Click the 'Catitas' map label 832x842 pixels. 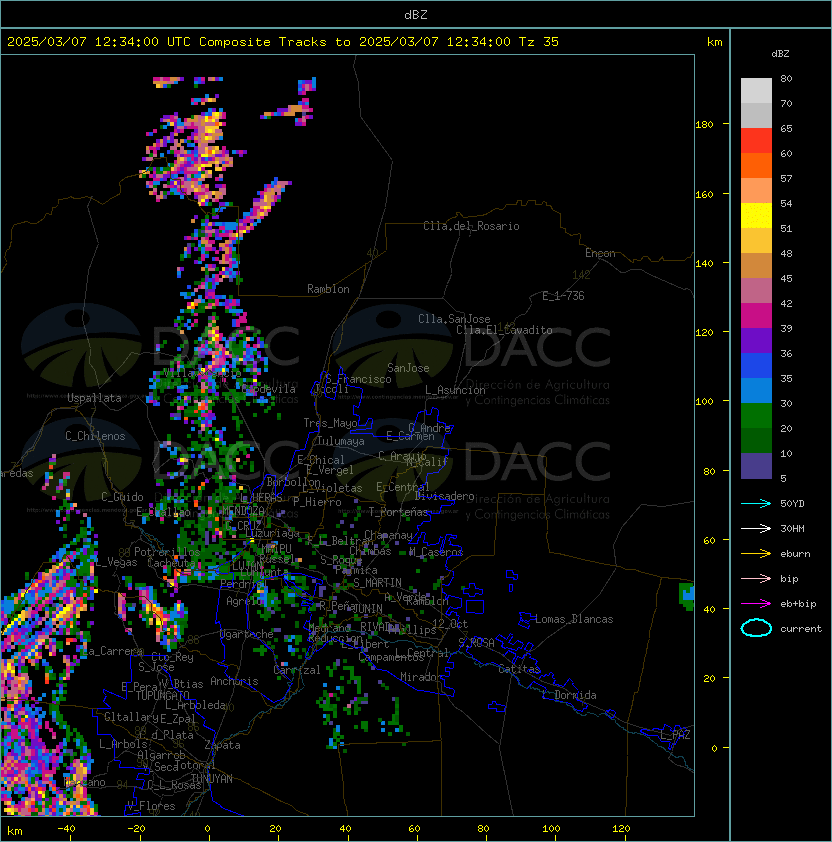point(519,669)
